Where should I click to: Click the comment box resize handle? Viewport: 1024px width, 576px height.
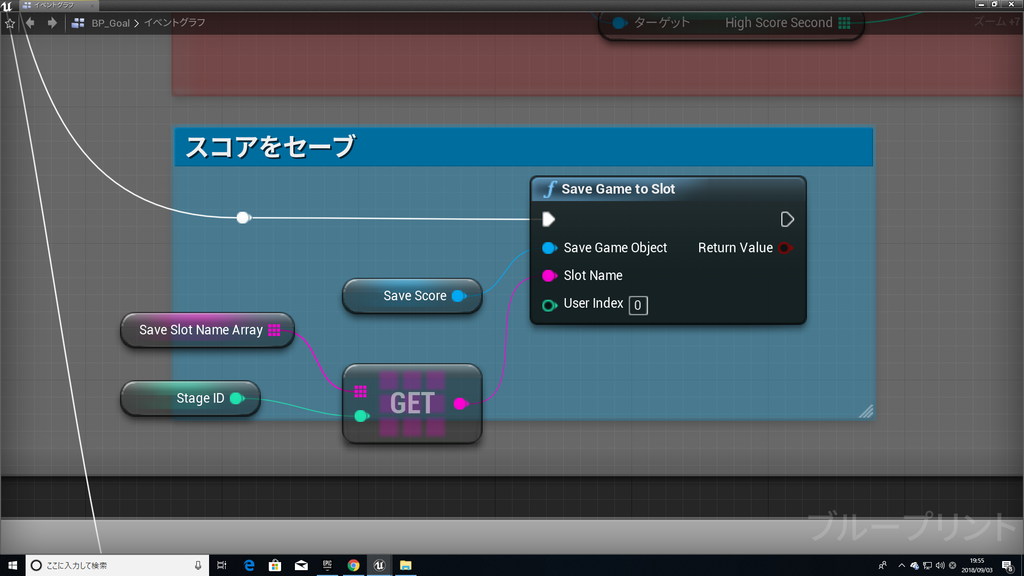[x=866, y=411]
